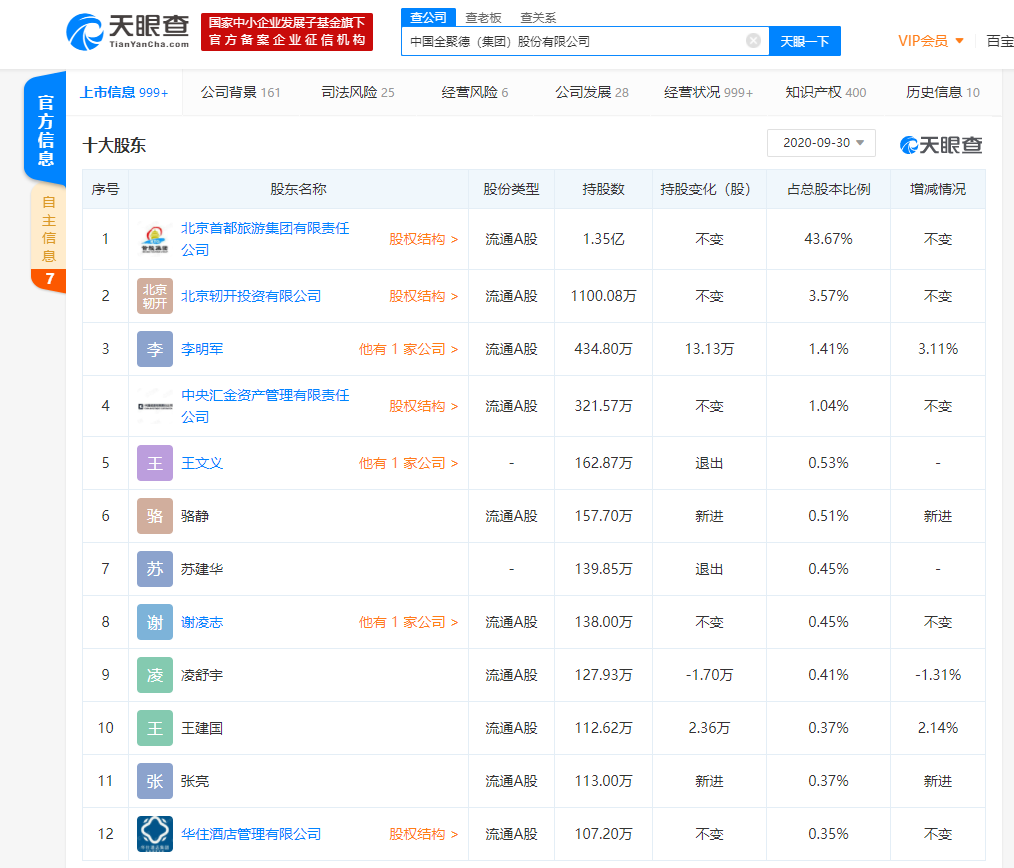
Task: Switch to the 经营风险 tab
Action: [x=475, y=92]
